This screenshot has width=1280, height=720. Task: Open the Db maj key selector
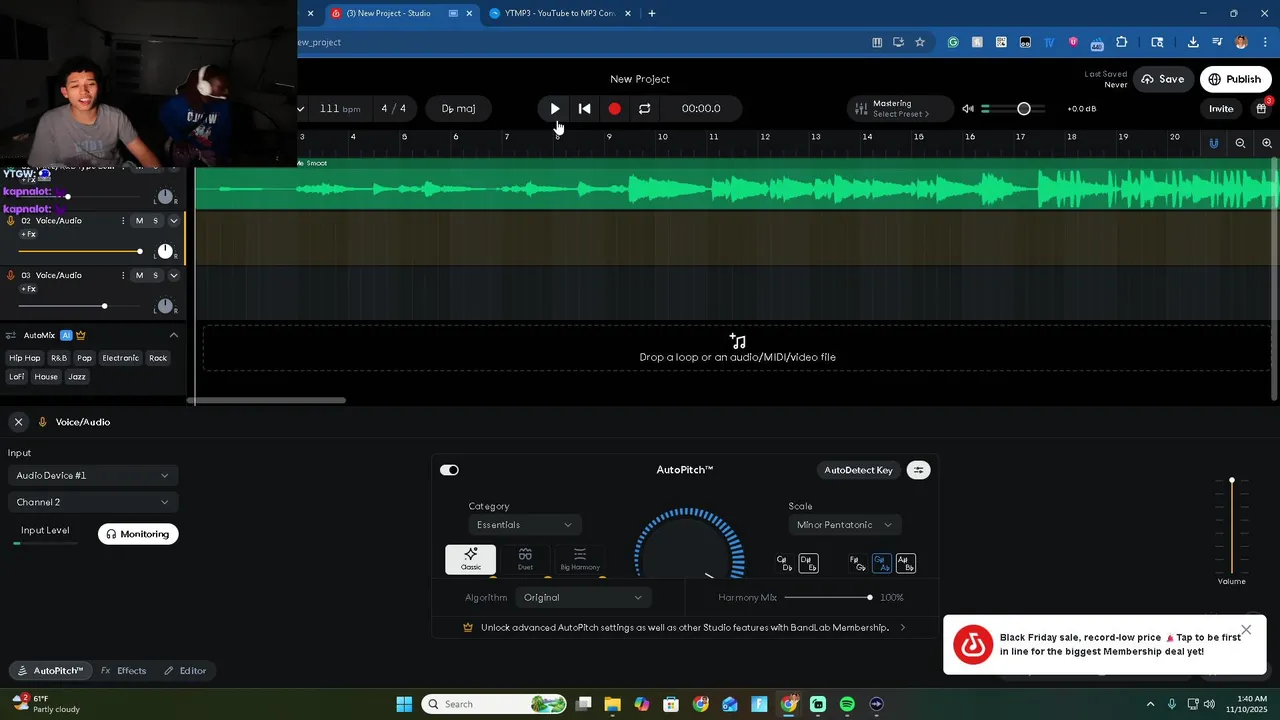[459, 109]
